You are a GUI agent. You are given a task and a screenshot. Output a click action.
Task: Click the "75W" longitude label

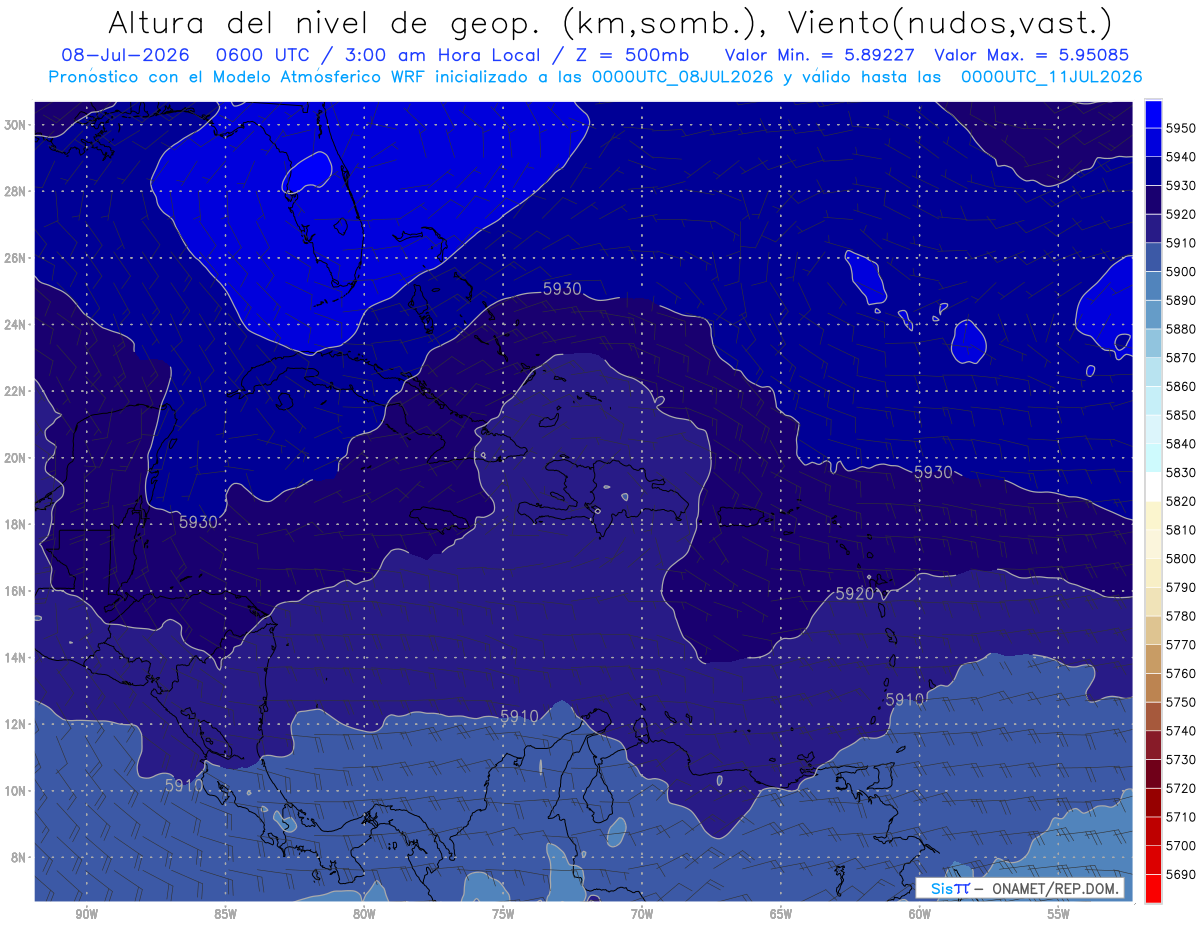coord(503,914)
